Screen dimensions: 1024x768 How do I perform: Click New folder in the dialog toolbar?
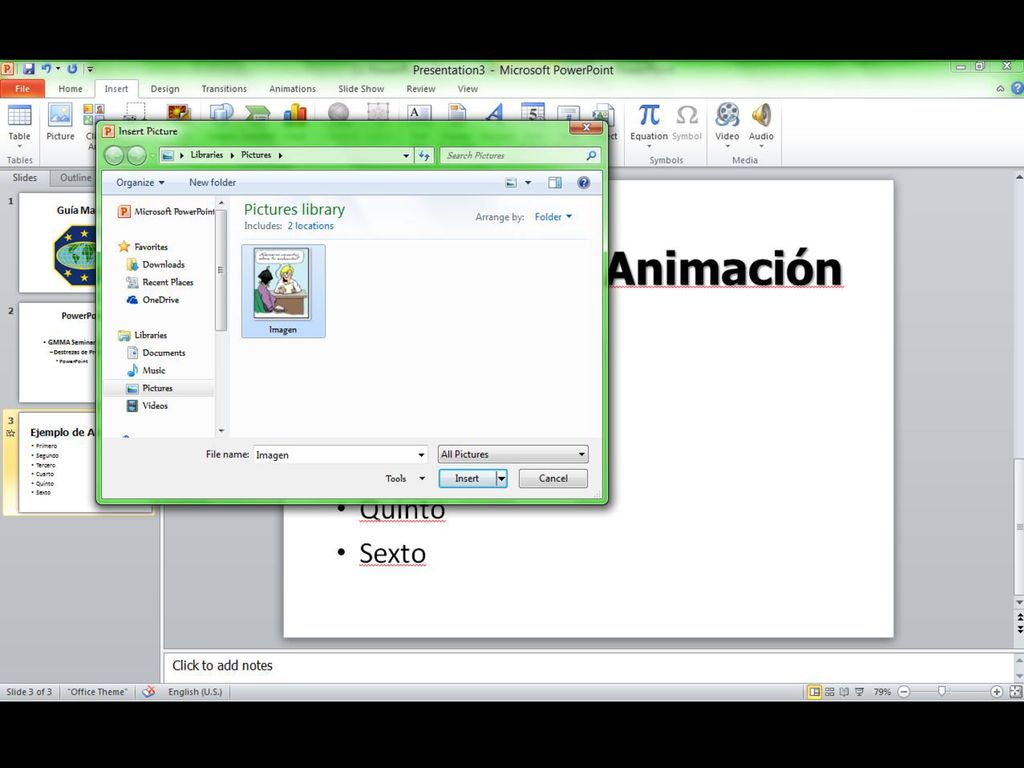[x=212, y=183]
